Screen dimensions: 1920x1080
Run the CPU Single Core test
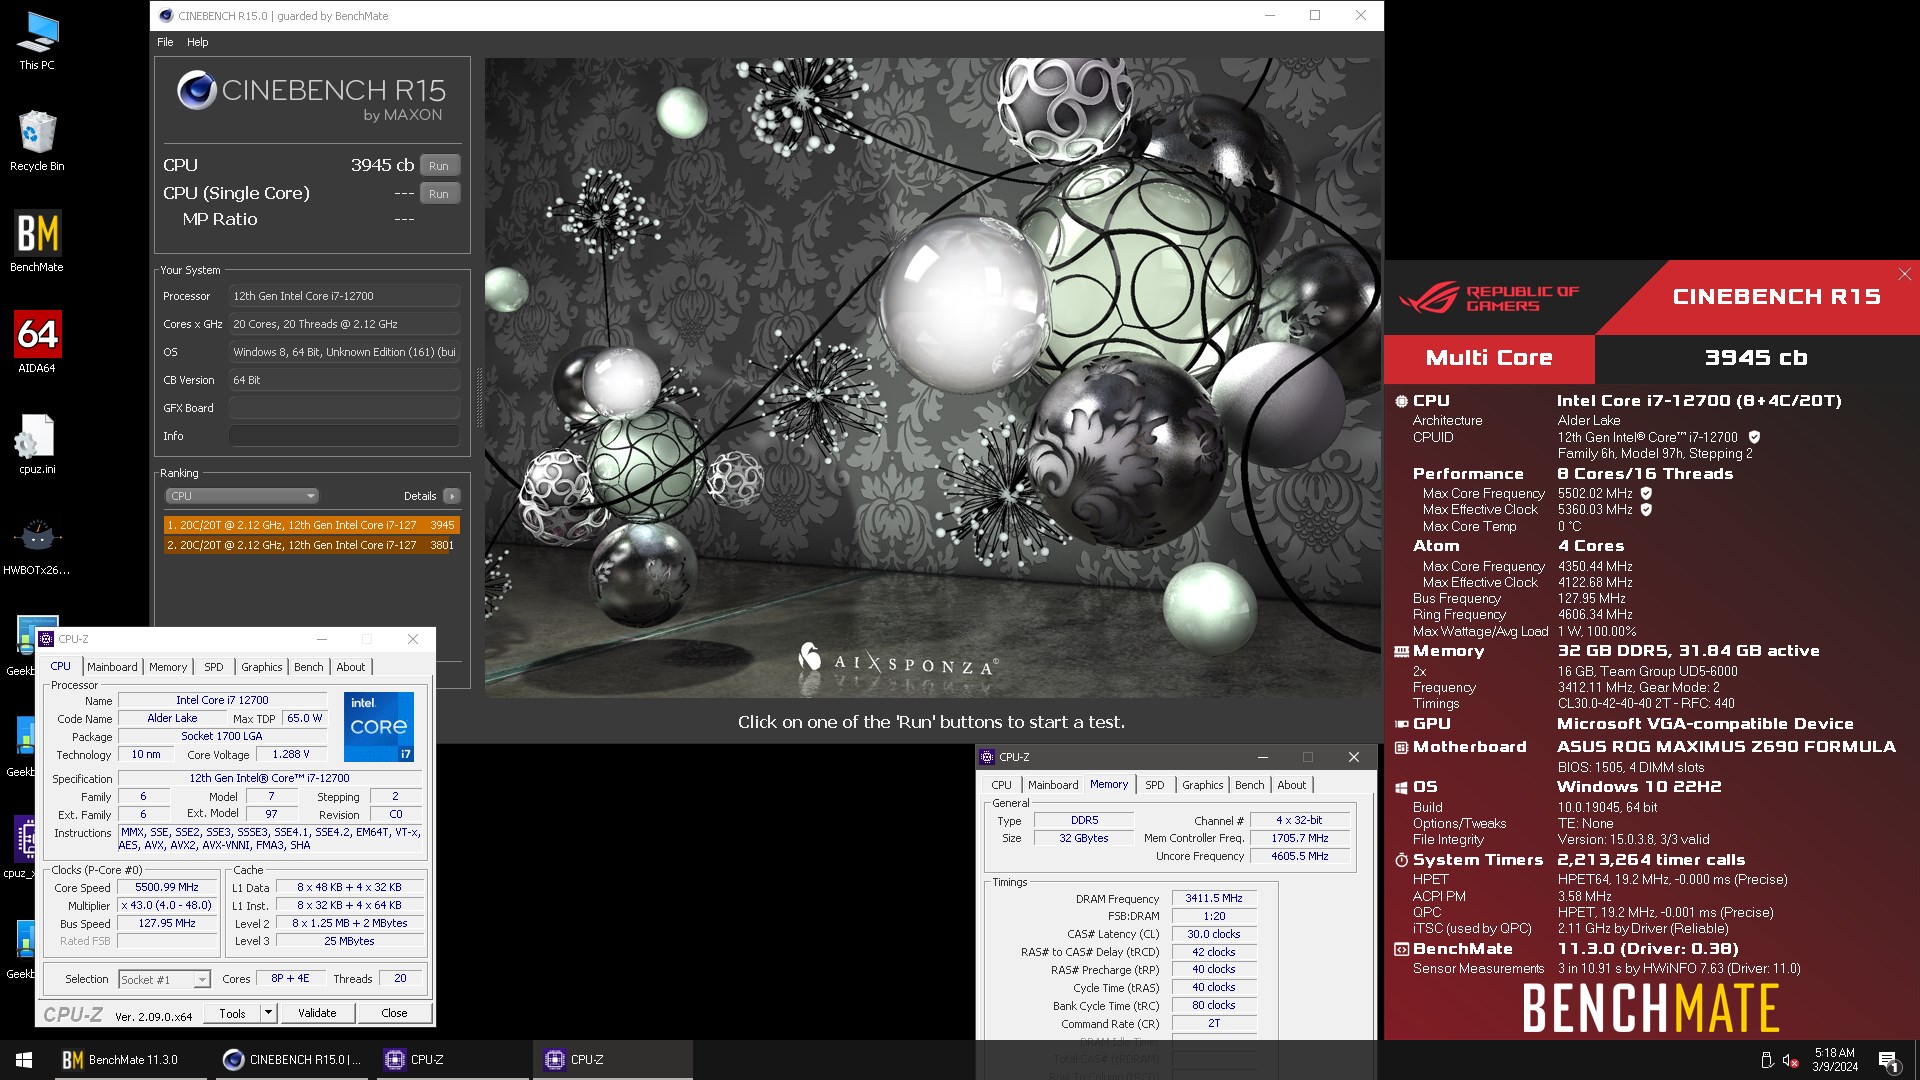[x=439, y=194]
